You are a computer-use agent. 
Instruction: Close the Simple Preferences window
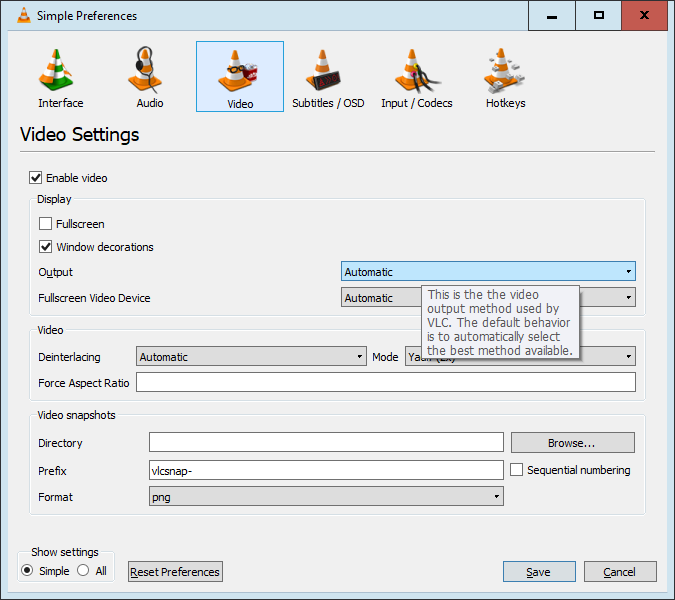coord(644,15)
